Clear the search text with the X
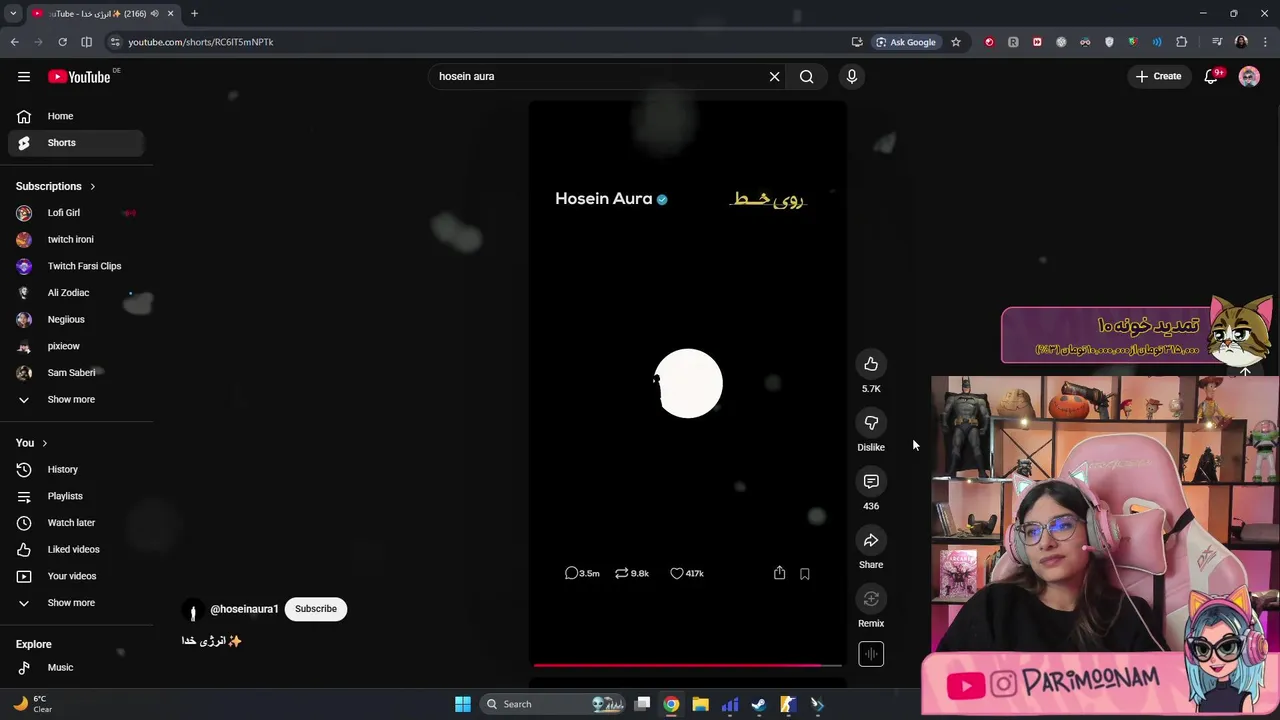This screenshot has width=1280, height=720. 774,76
